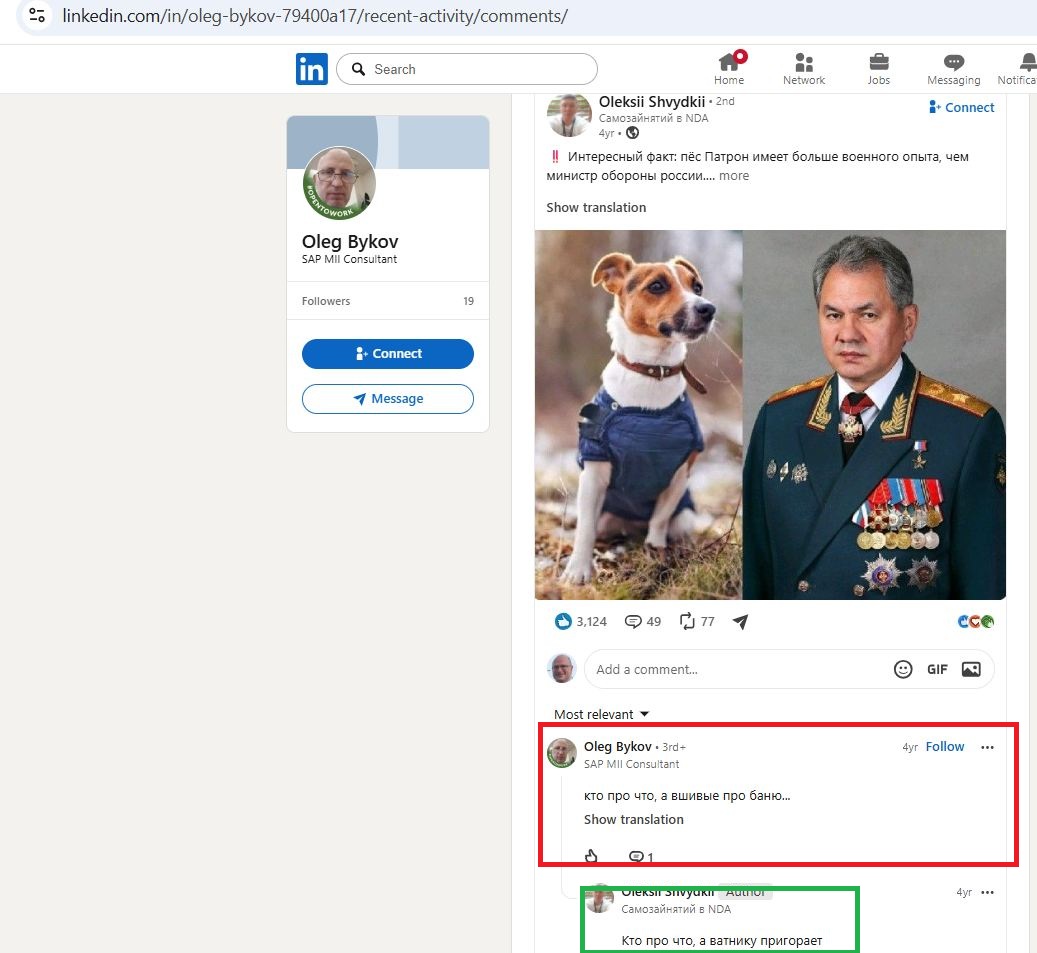1037x953 pixels.
Task: Click Oleg Bykov's avatar in the comment
Action: [561, 753]
